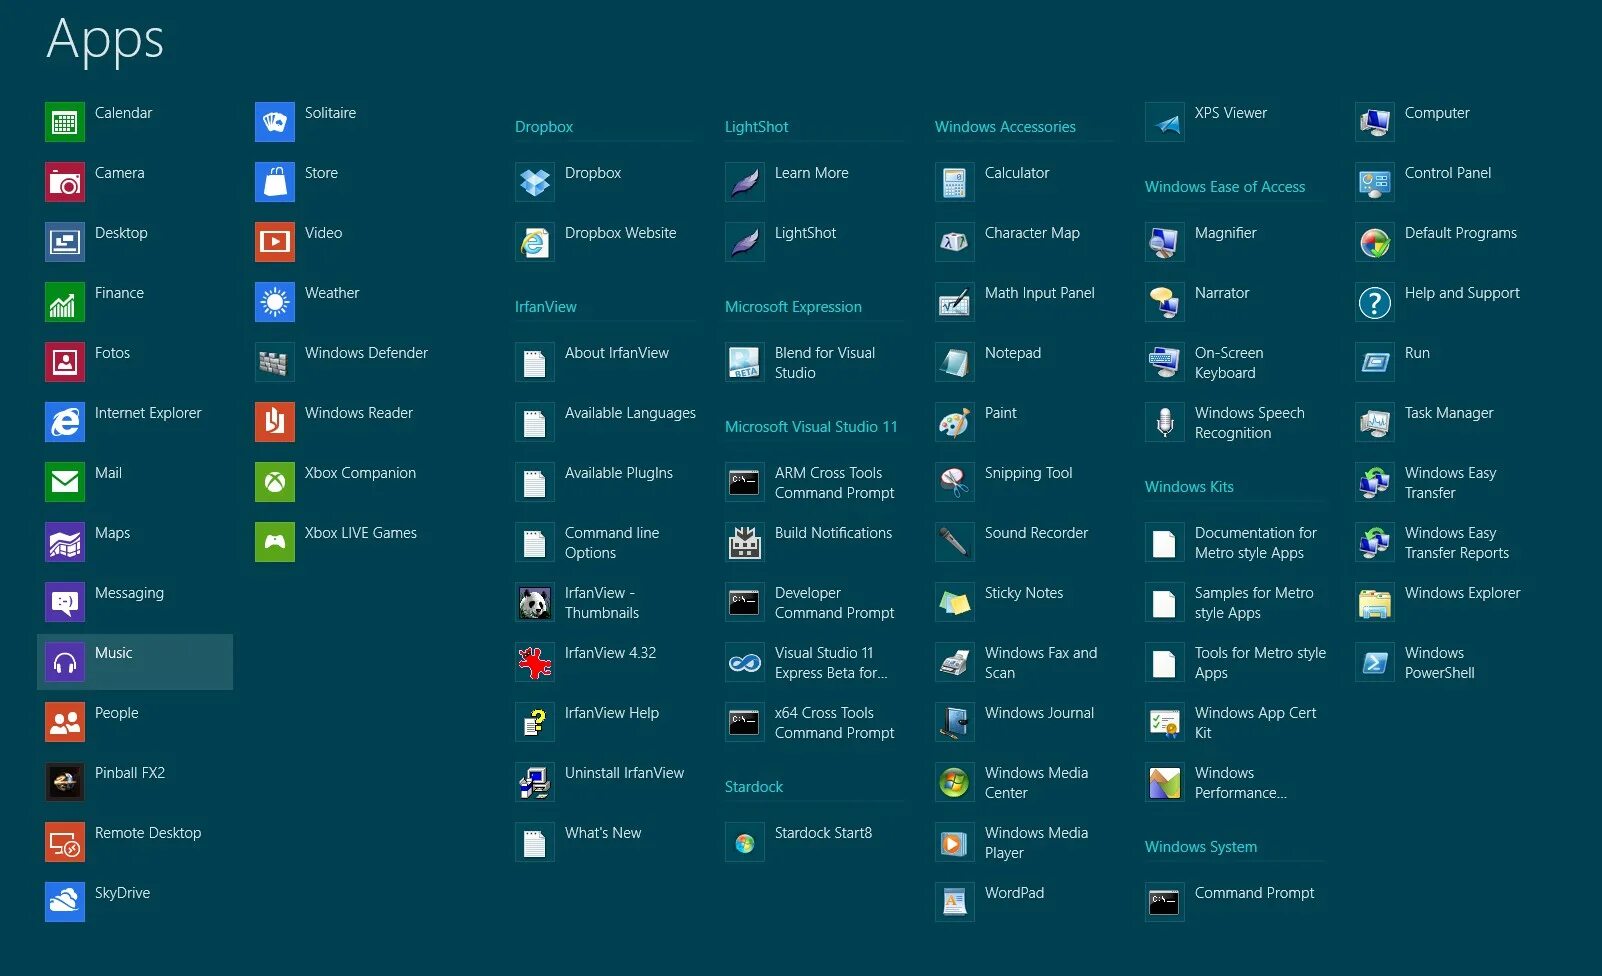Launch Task Manager via its icon
Screen dimensions: 1602x976
1375,422
